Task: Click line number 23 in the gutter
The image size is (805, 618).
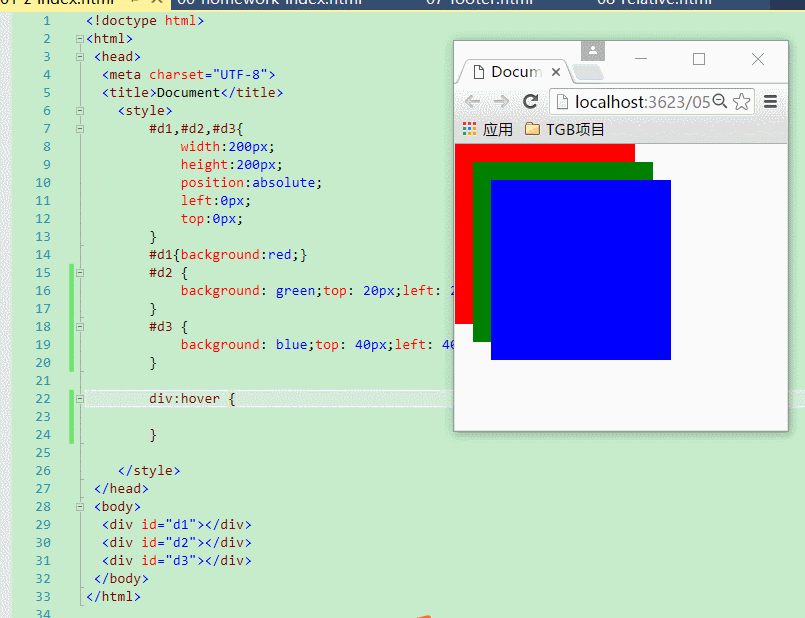Action: (43, 417)
